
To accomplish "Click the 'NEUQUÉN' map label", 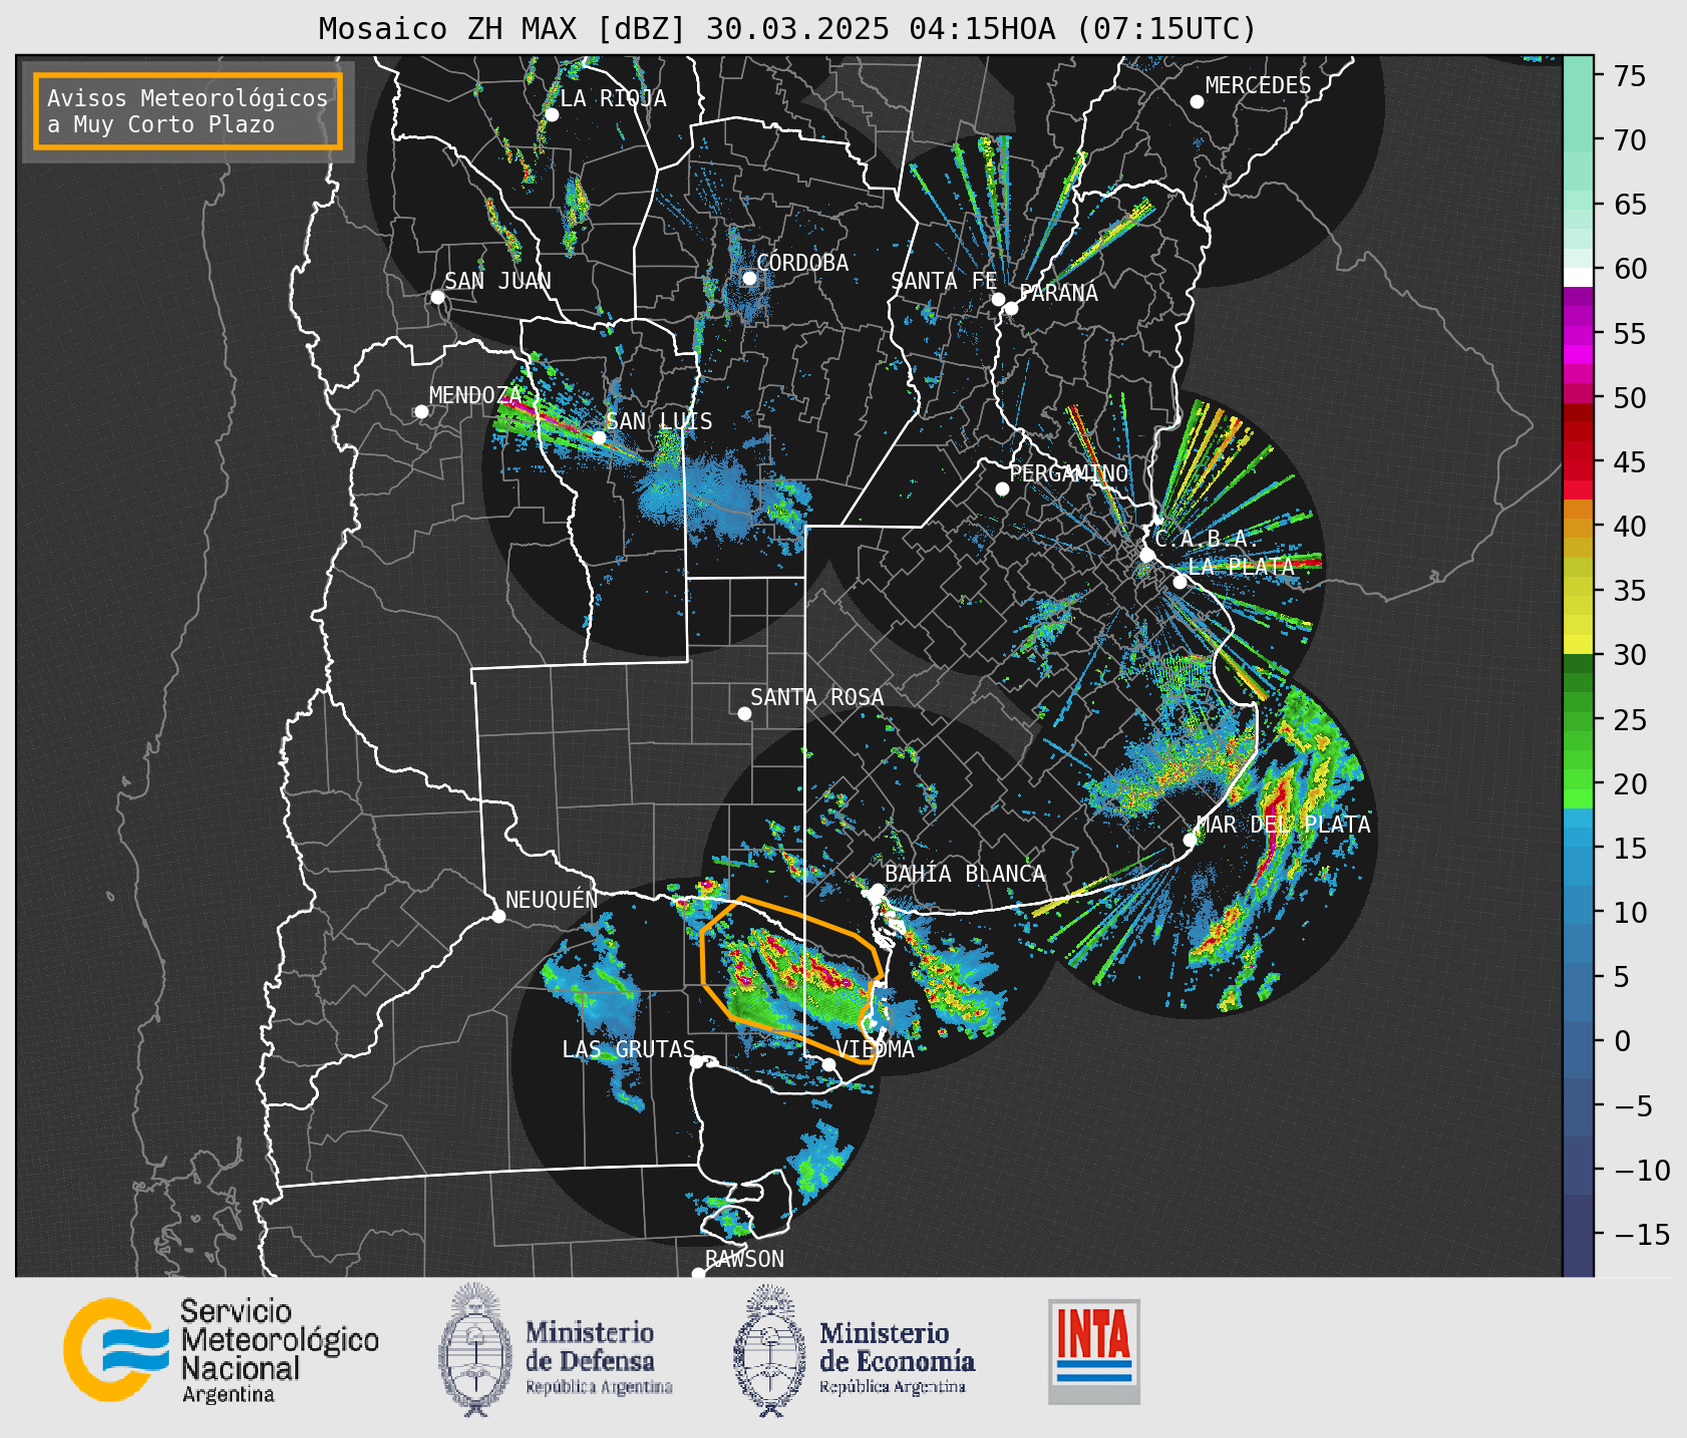I will [x=551, y=899].
